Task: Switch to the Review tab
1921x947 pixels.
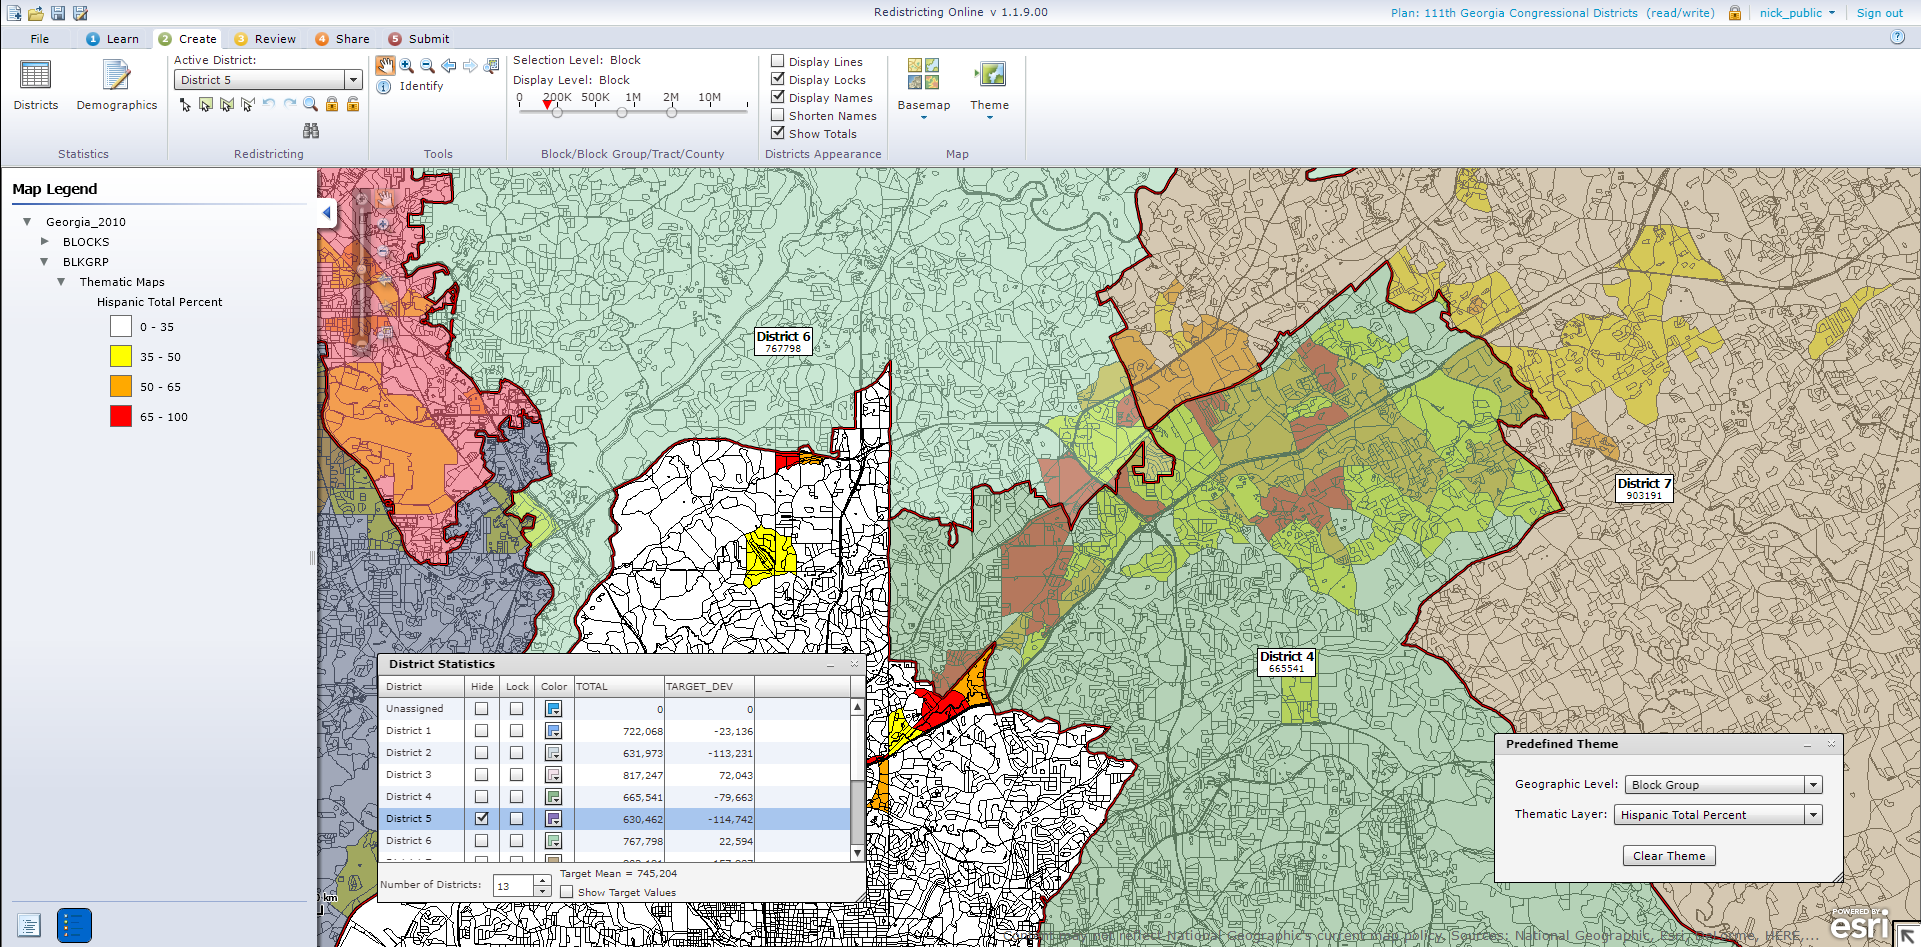Action: [264, 38]
